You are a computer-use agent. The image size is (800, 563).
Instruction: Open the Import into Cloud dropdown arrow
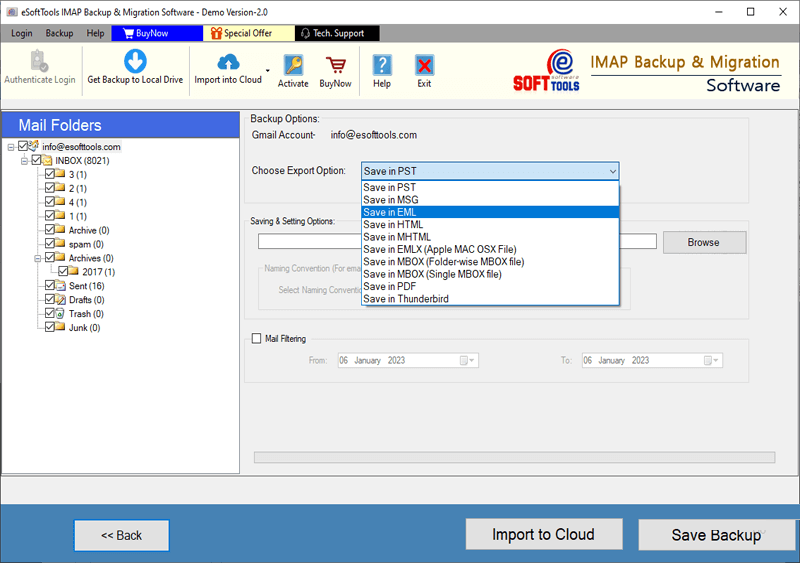pos(268,70)
